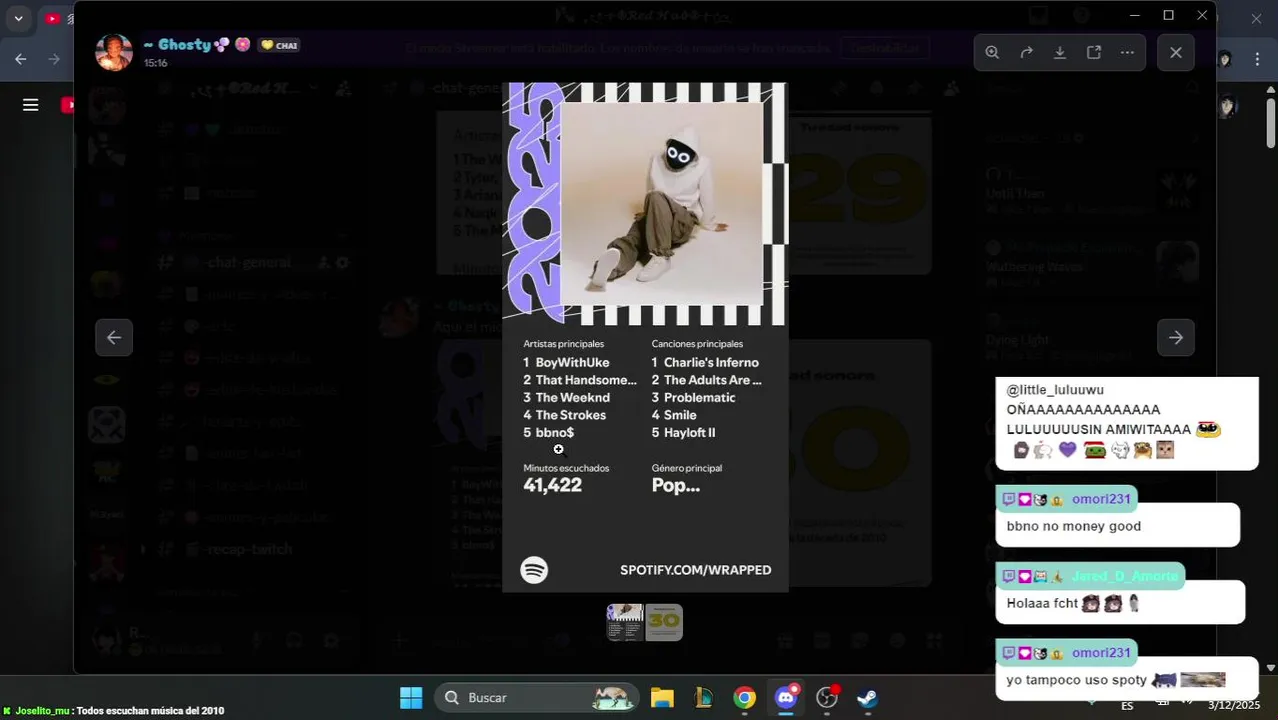
Task: Click the @little_luluuwu chat message
Action: click(x=1126, y=424)
